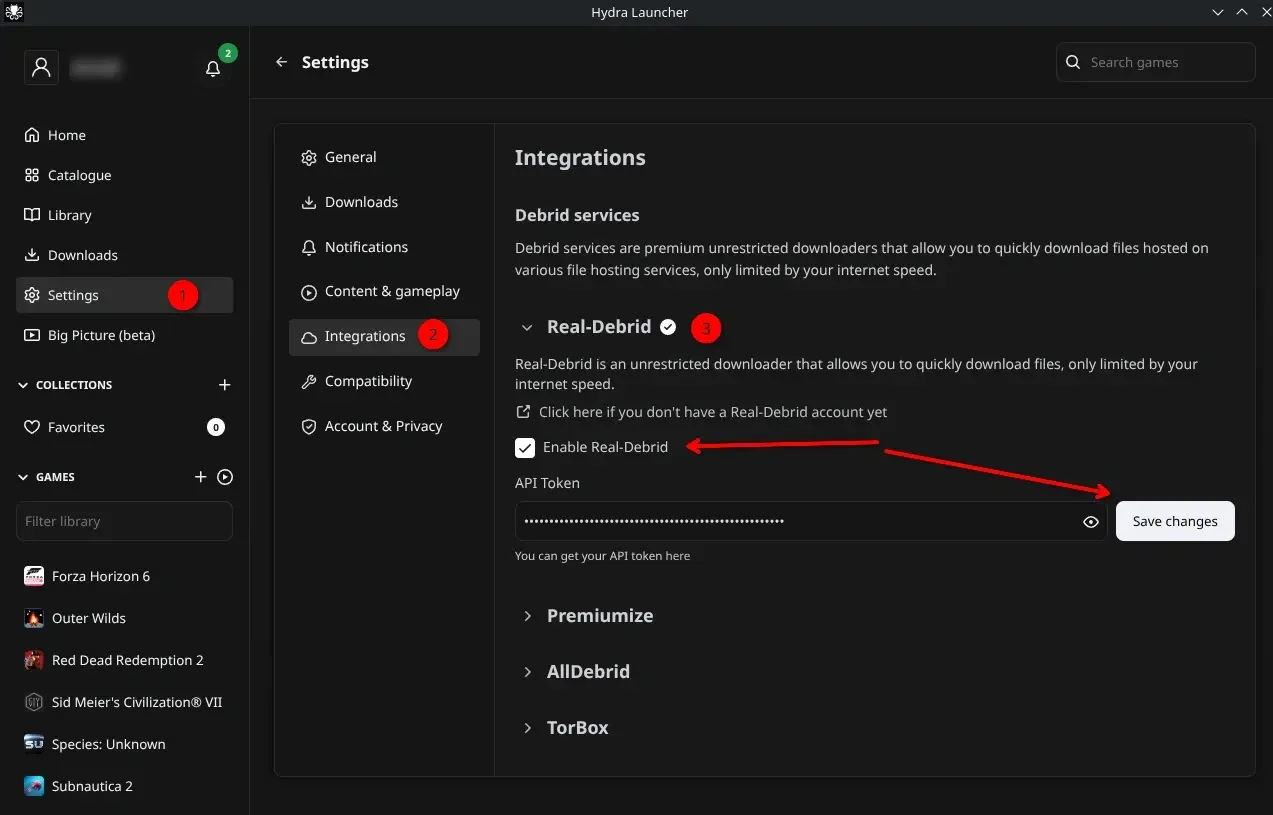Collapse the Real-Debrid section

pos(527,327)
